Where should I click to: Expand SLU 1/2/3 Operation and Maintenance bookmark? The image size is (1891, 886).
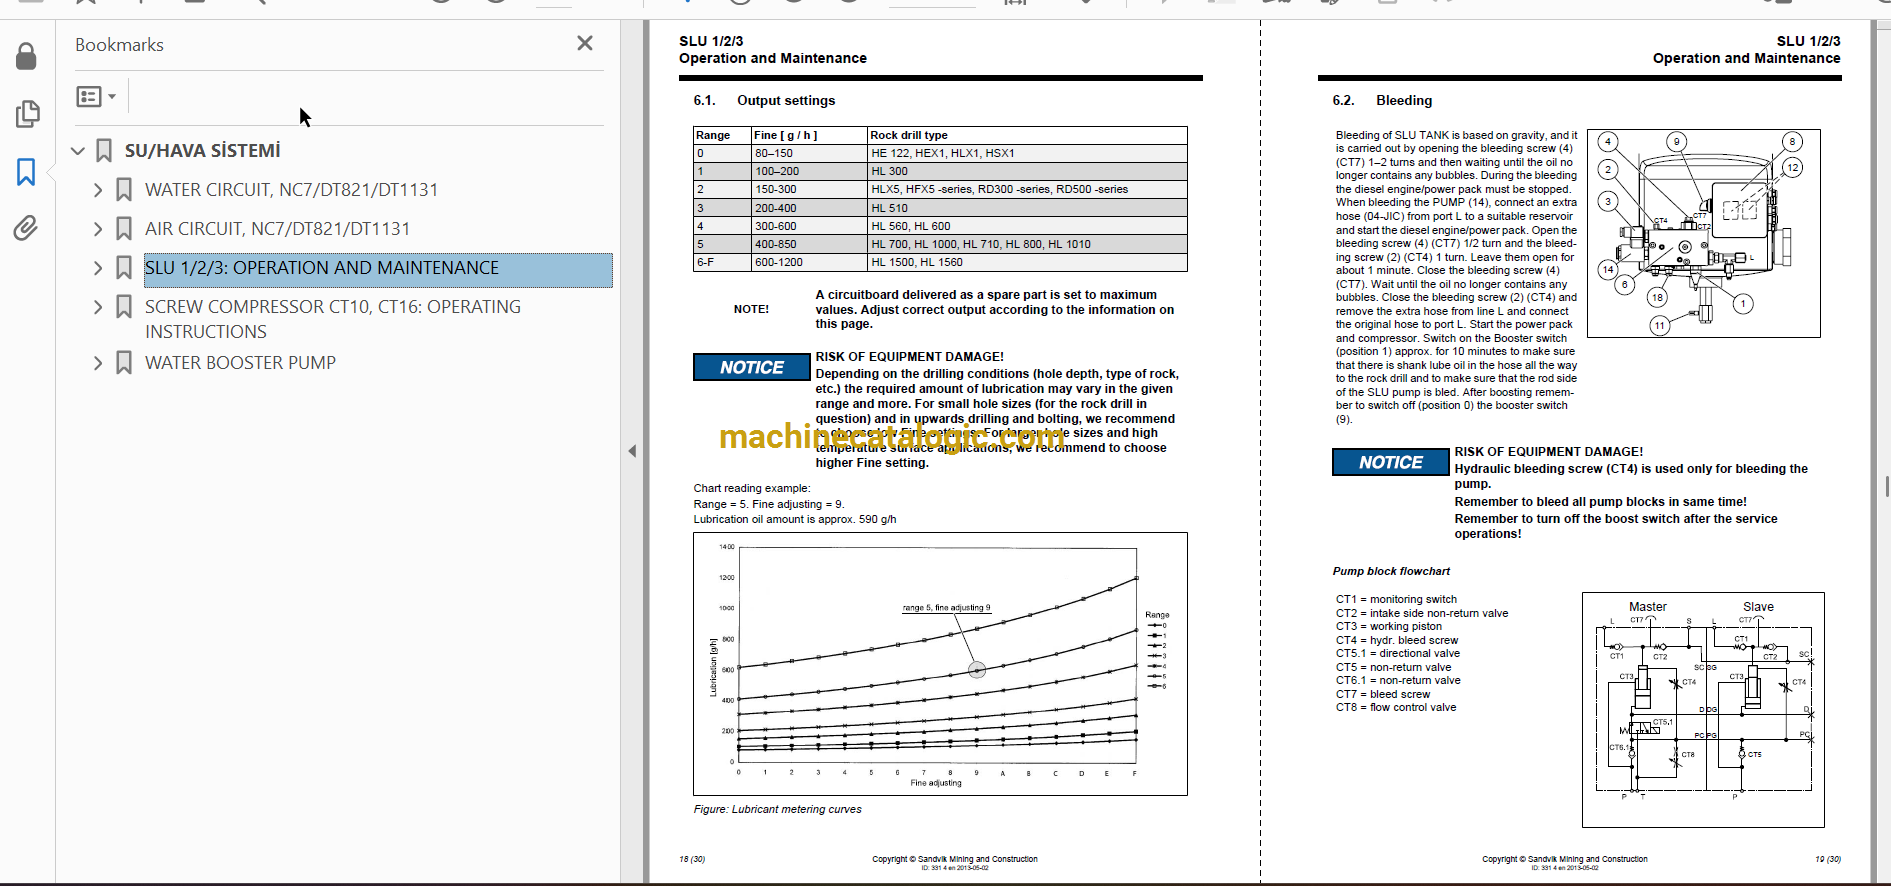point(98,268)
